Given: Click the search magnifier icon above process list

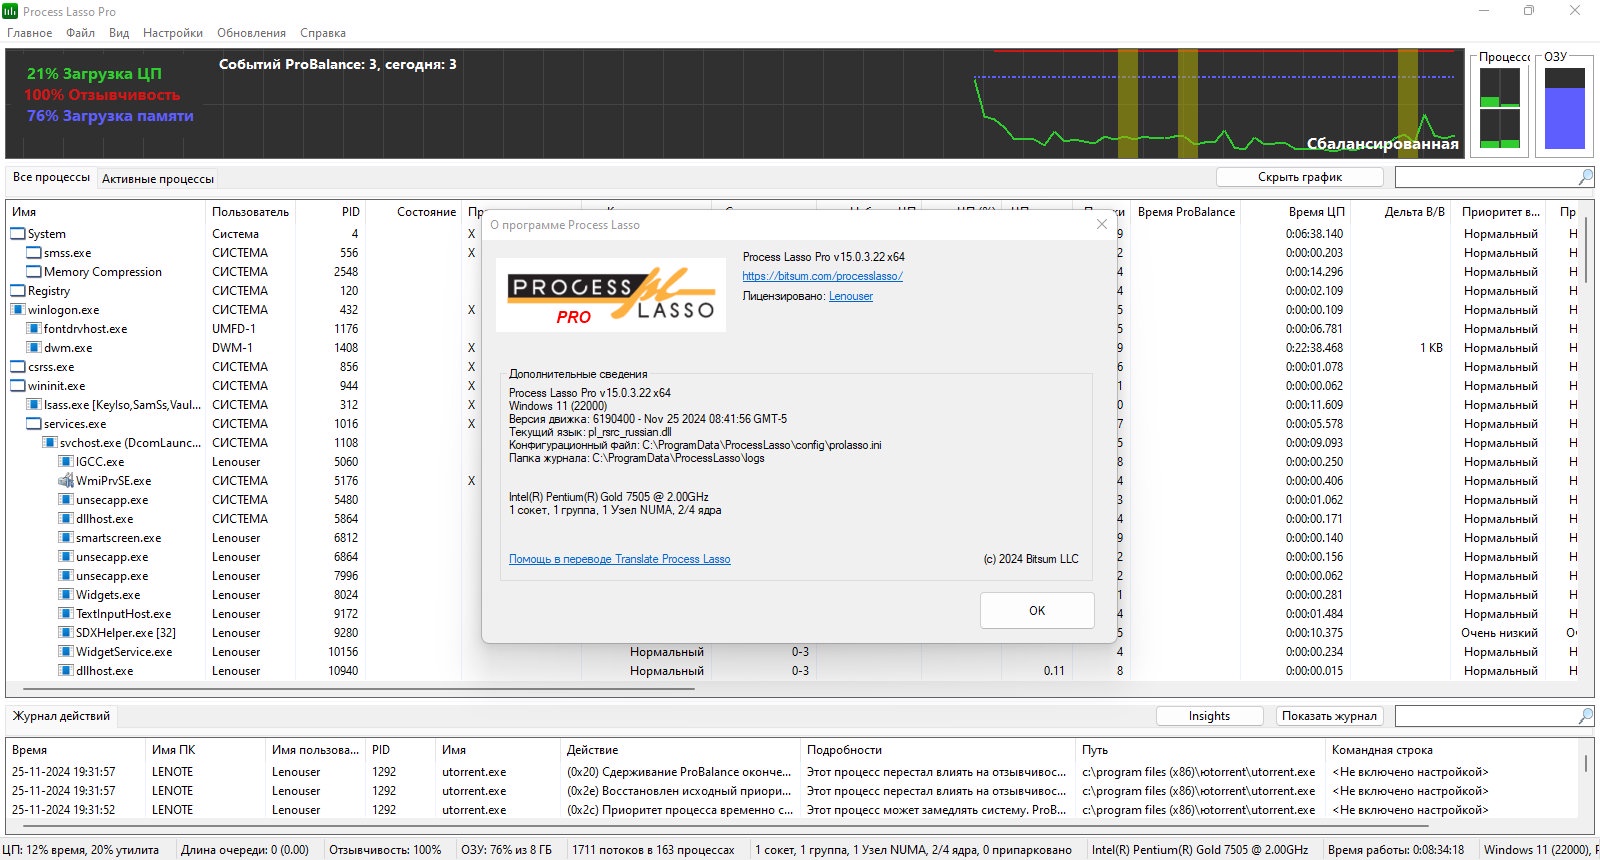Looking at the screenshot, I should coord(1585,177).
